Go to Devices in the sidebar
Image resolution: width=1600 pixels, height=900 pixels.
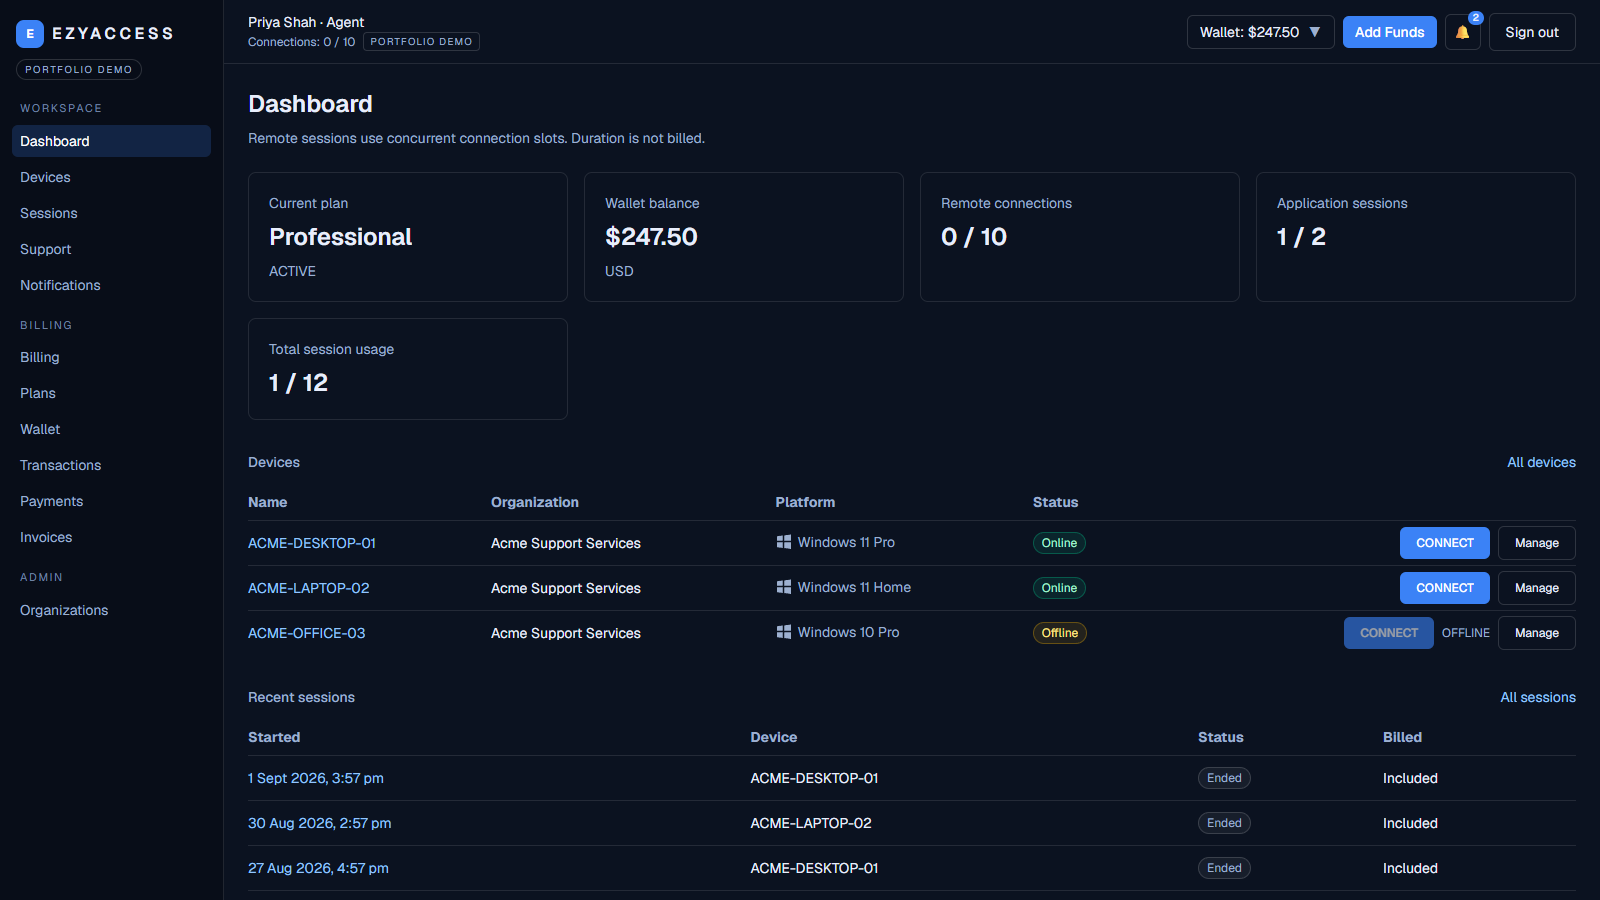coord(111,177)
